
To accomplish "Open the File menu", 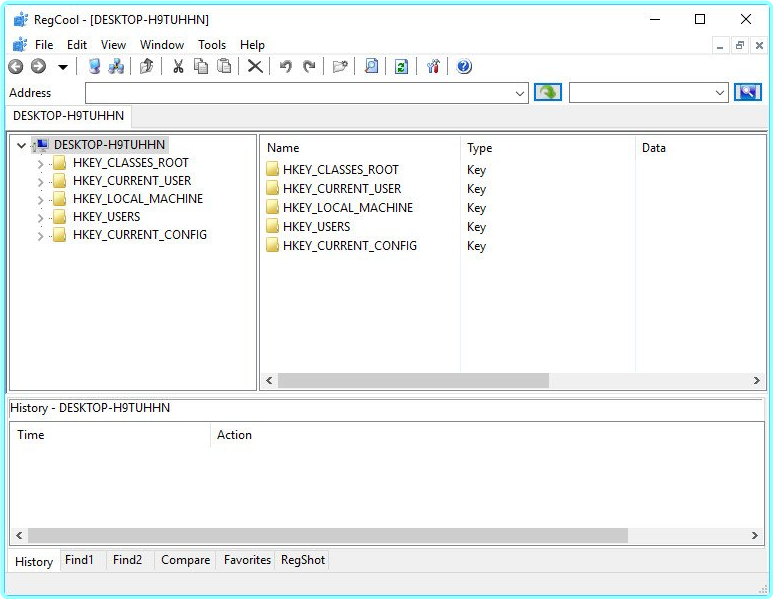I will (44, 45).
